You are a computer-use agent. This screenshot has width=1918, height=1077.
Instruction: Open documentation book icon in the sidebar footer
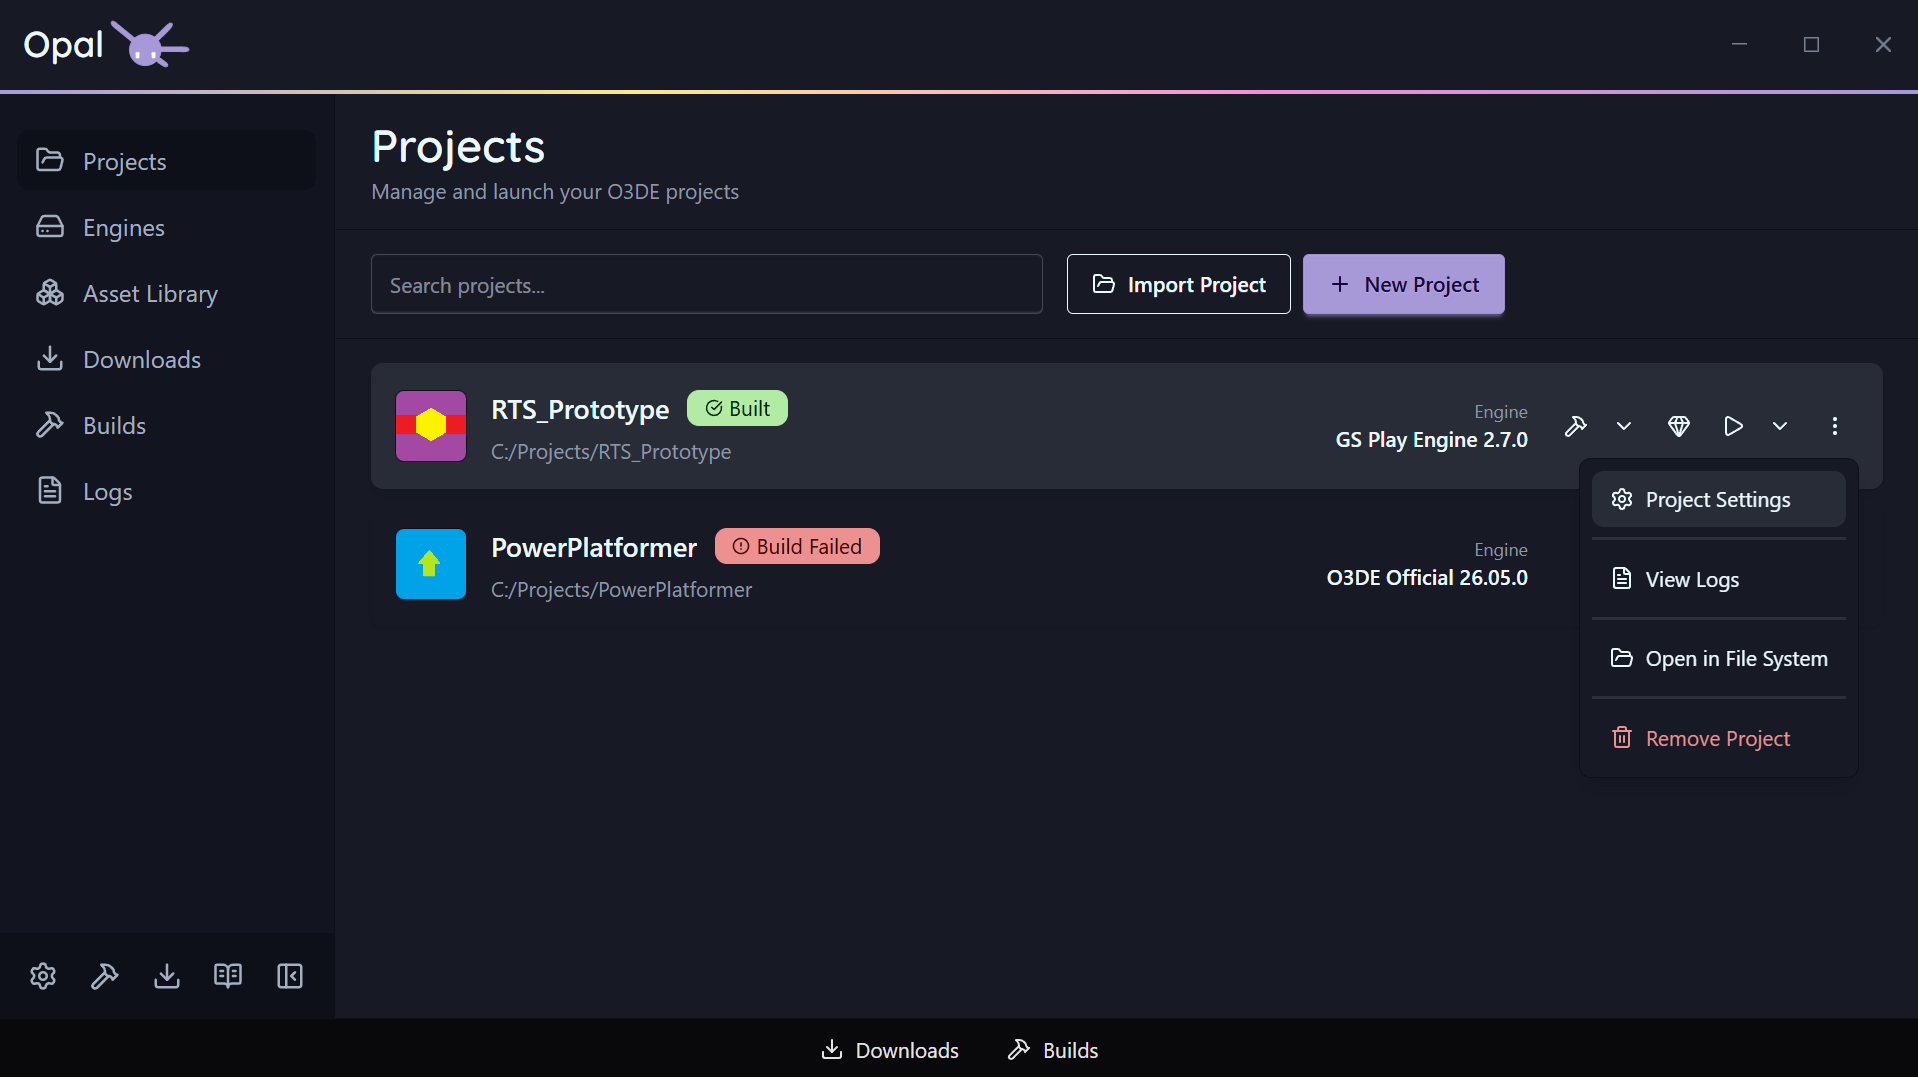[x=228, y=976]
